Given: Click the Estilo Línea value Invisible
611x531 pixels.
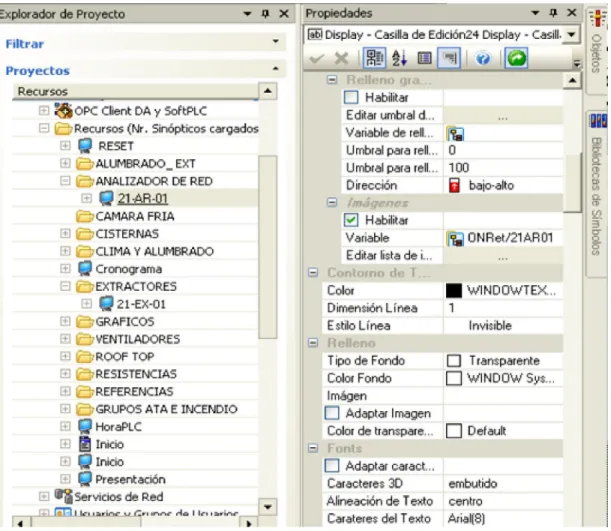Looking at the screenshot, I should click(490, 326).
